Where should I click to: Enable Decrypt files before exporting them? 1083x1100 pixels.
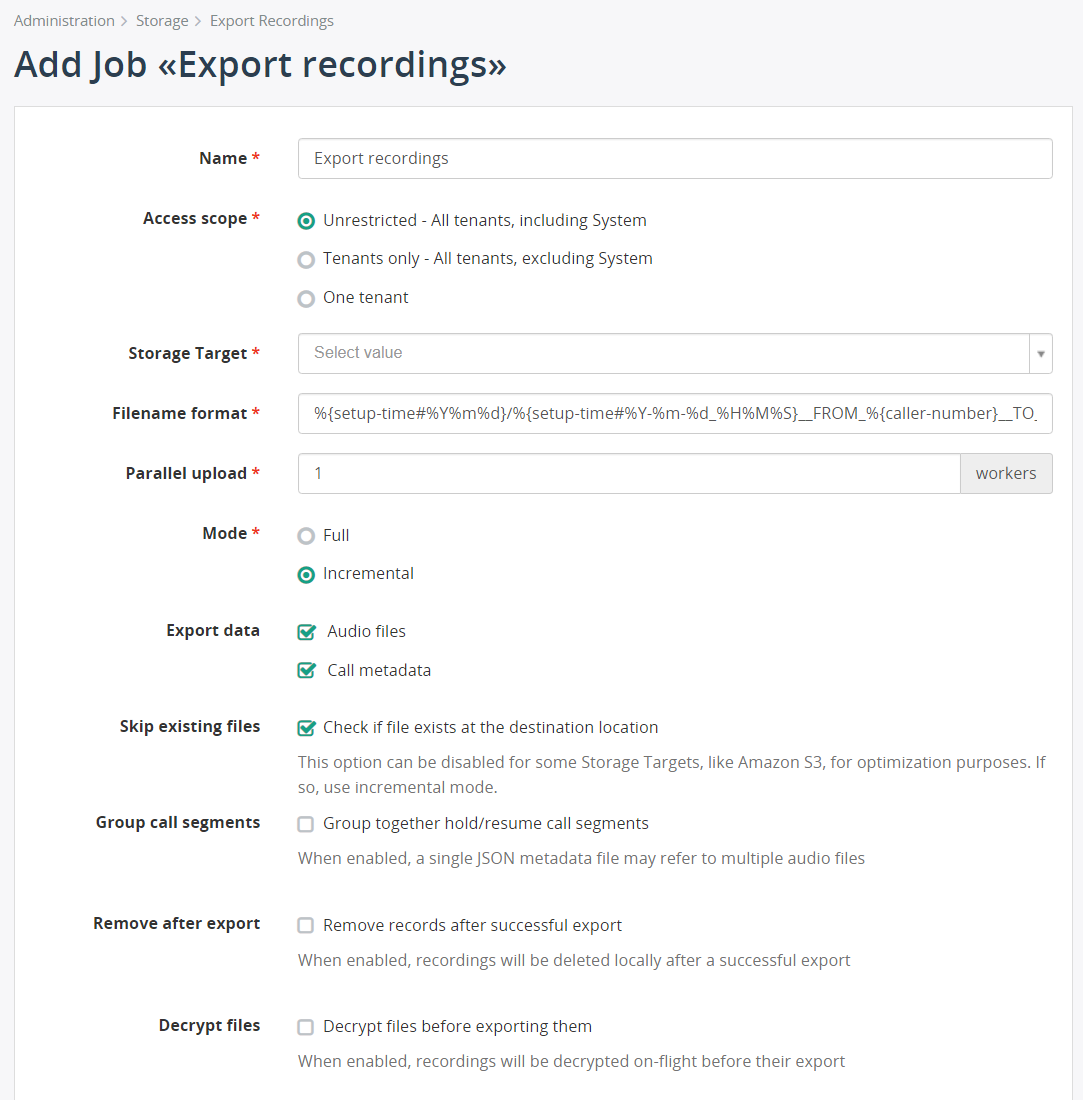point(306,1028)
